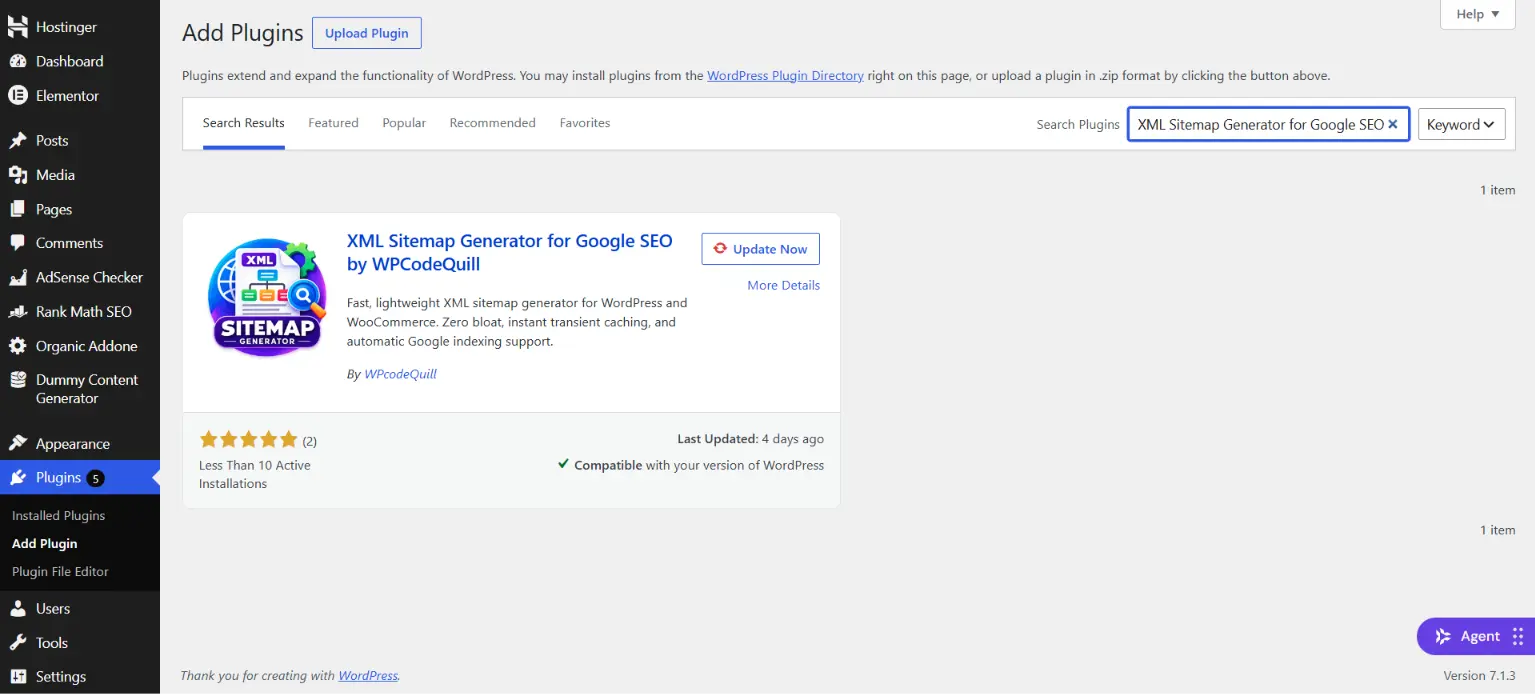
Task: Click the Last Updated: 4 days ago text
Action: (750, 439)
